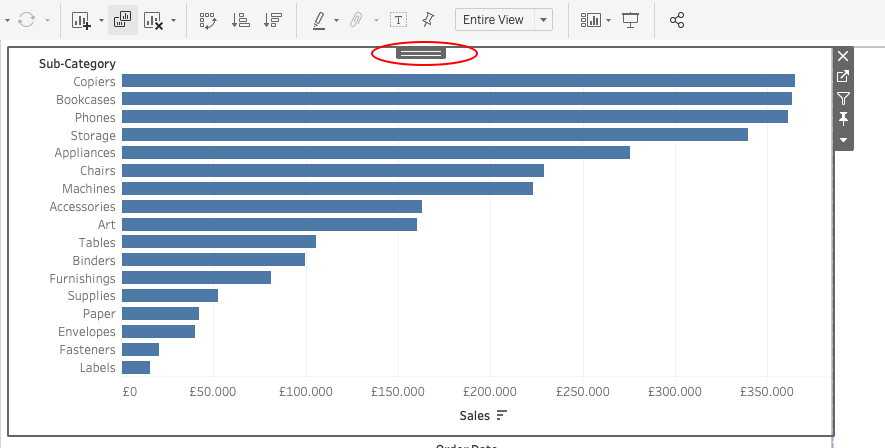Select the Copiers bar
The image size is (885, 448).
point(458,81)
